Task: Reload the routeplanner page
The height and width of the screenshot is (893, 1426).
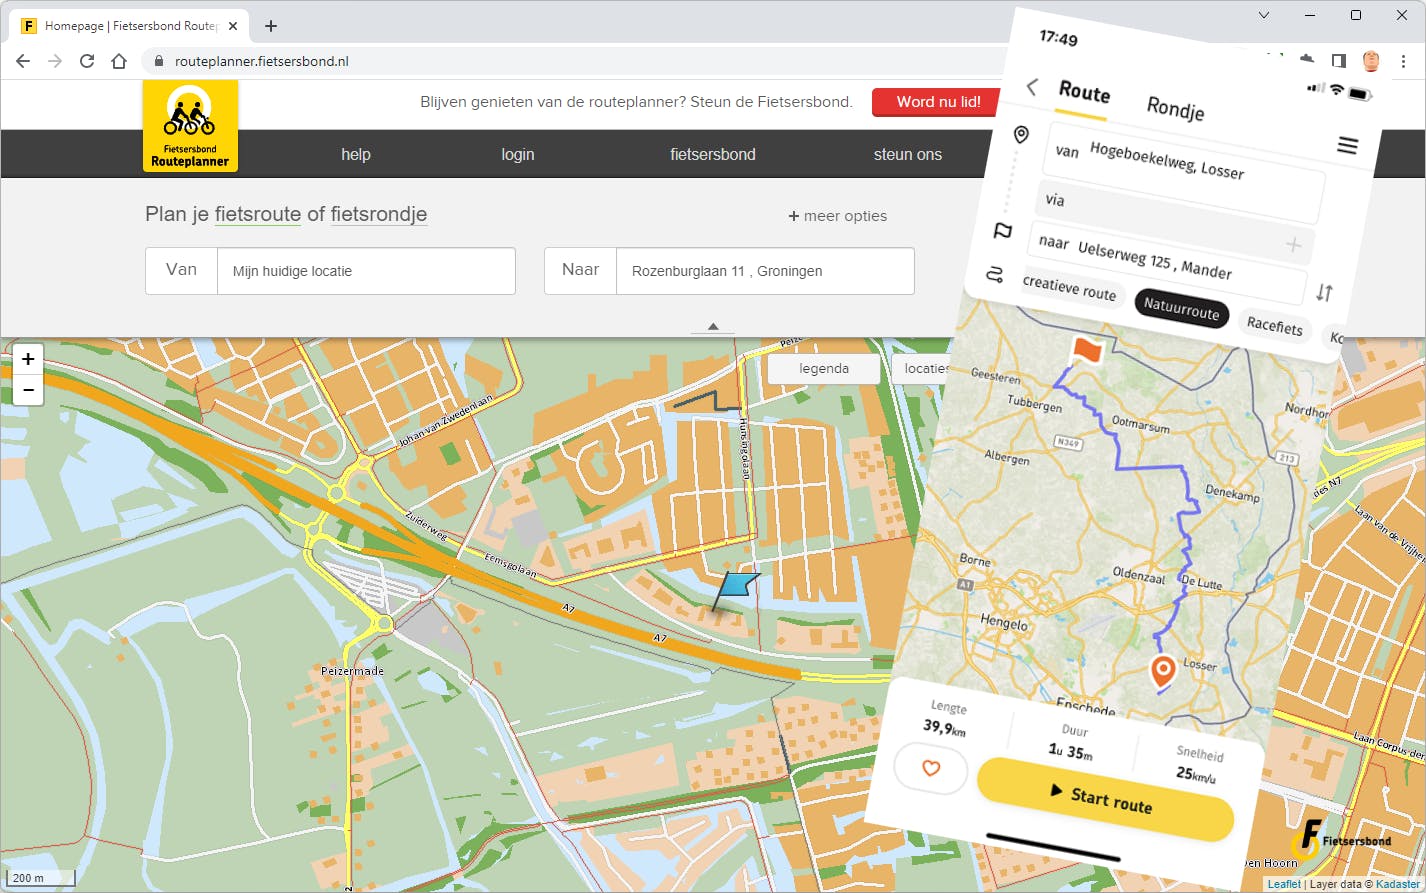Action: pyautogui.click(x=87, y=61)
